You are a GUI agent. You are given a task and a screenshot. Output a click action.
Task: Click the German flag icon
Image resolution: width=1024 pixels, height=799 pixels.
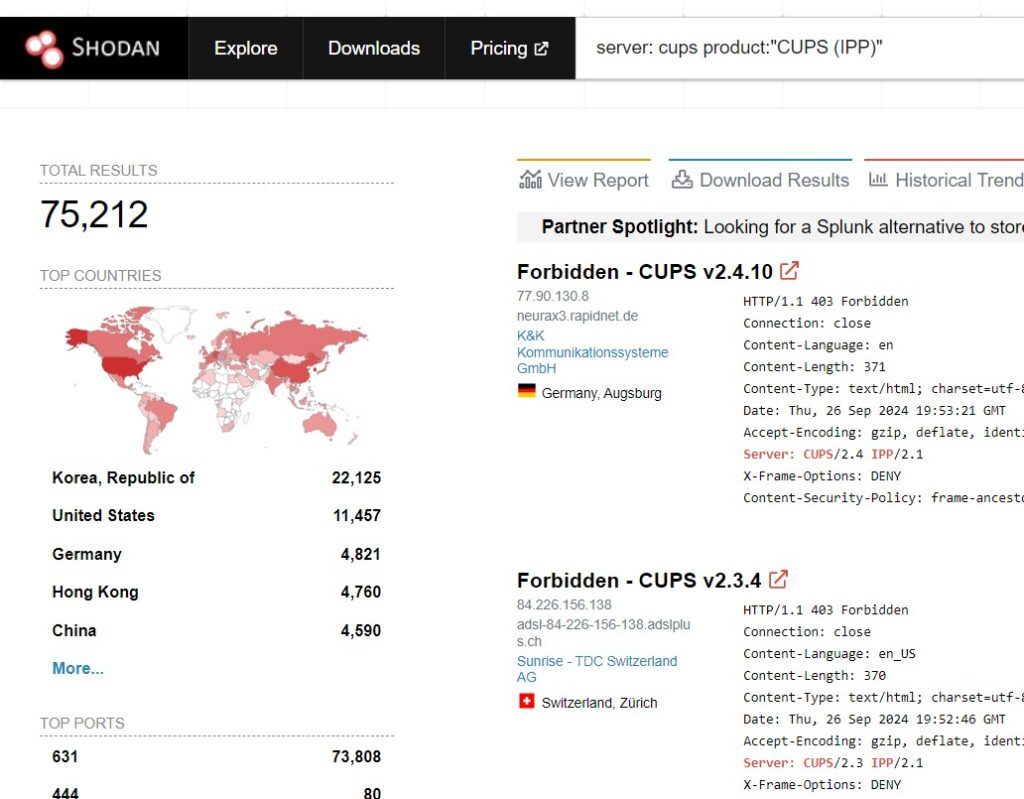click(x=526, y=391)
